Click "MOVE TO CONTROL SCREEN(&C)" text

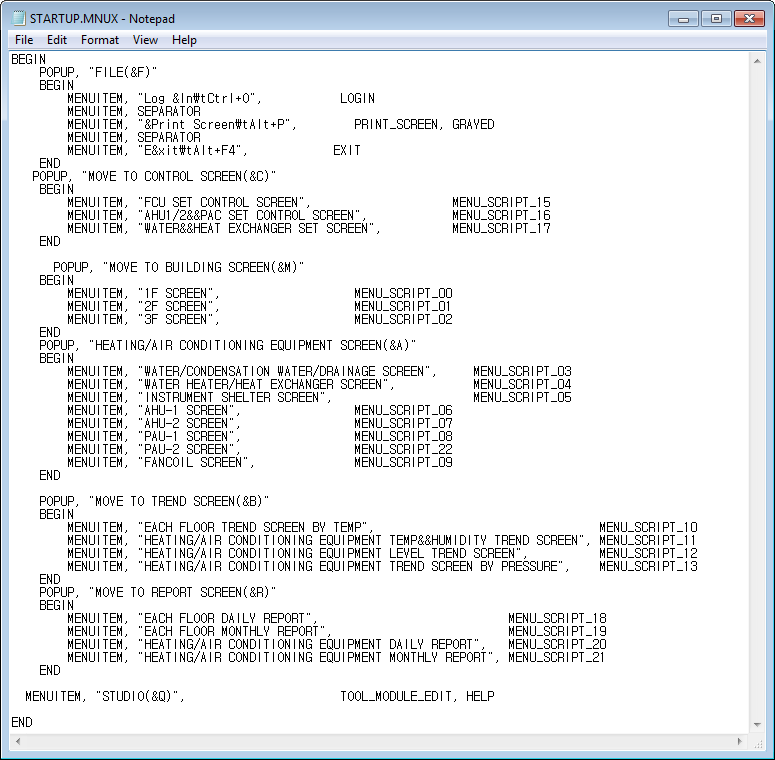pyautogui.click(x=179, y=176)
